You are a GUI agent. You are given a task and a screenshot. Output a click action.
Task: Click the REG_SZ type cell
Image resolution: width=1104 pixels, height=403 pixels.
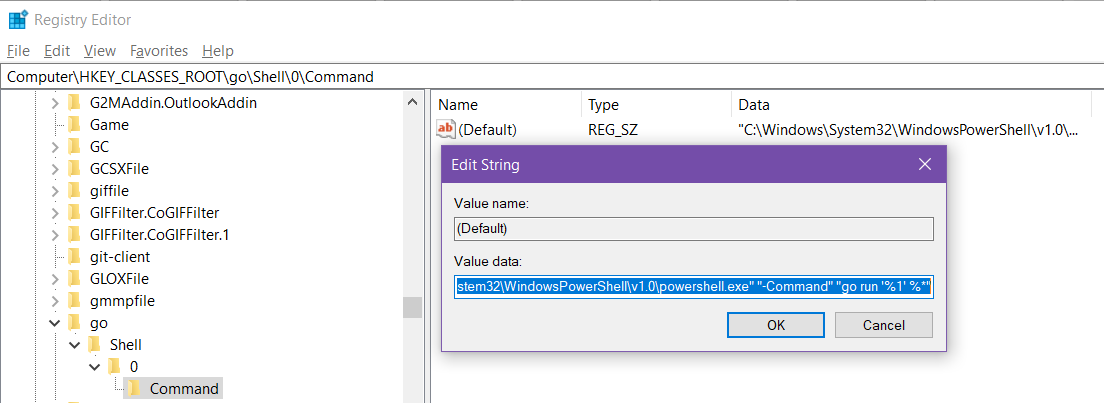(x=613, y=130)
